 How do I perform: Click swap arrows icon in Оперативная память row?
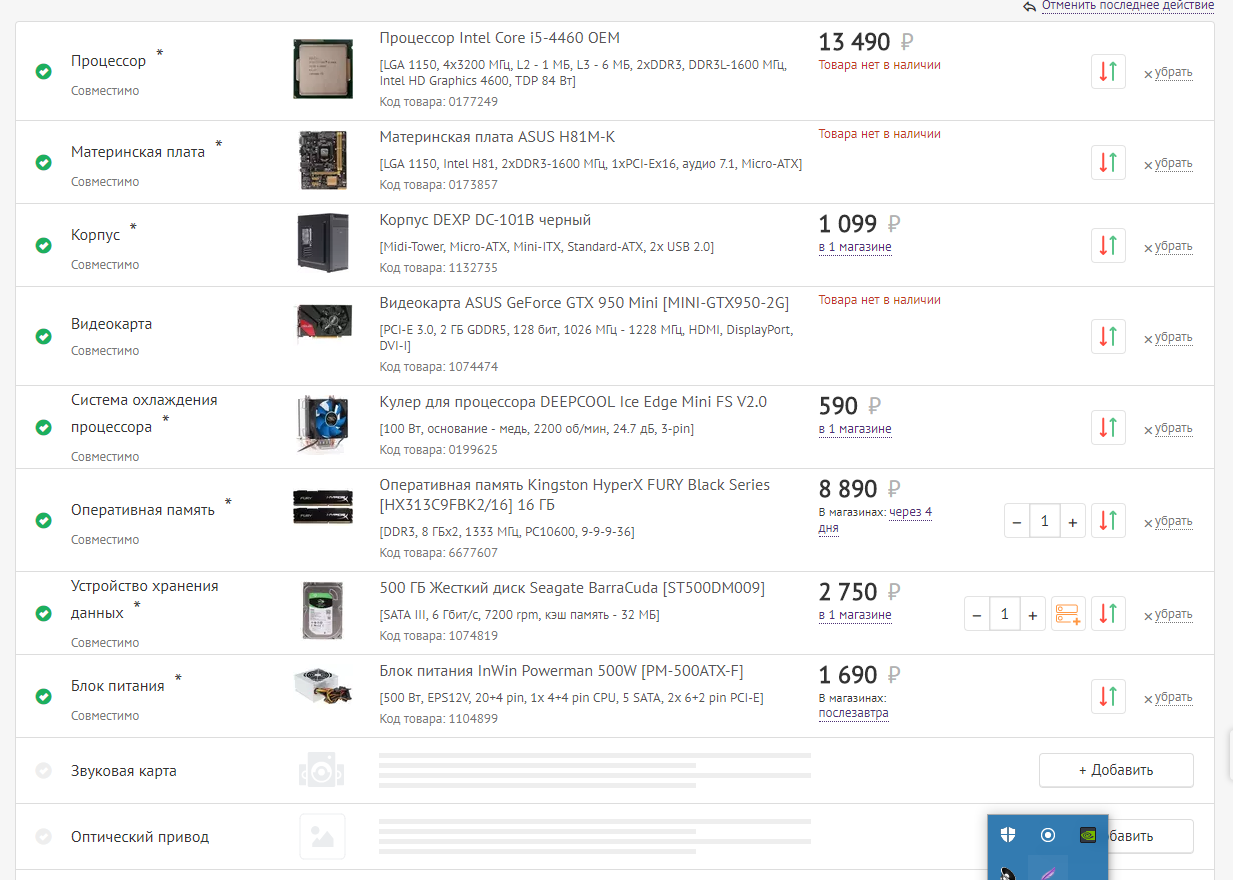(x=1108, y=521)
